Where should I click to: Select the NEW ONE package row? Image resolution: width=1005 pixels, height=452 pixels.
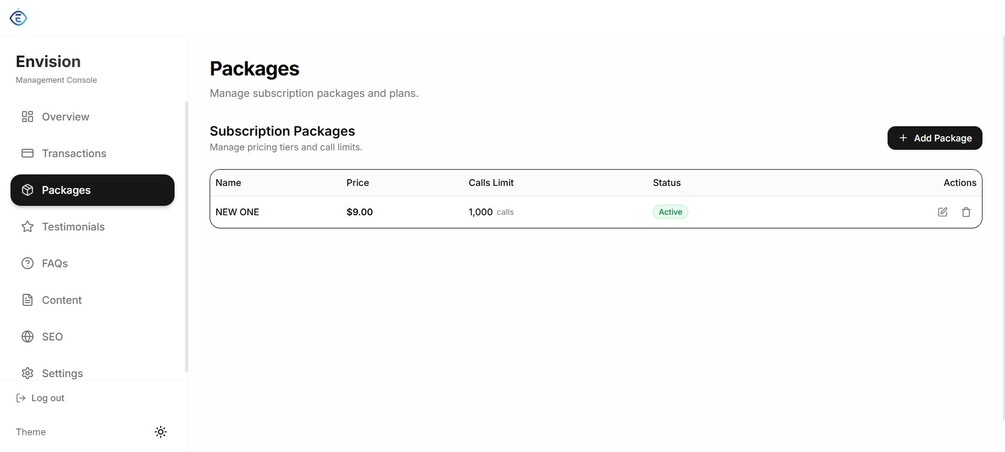point(596,212)
